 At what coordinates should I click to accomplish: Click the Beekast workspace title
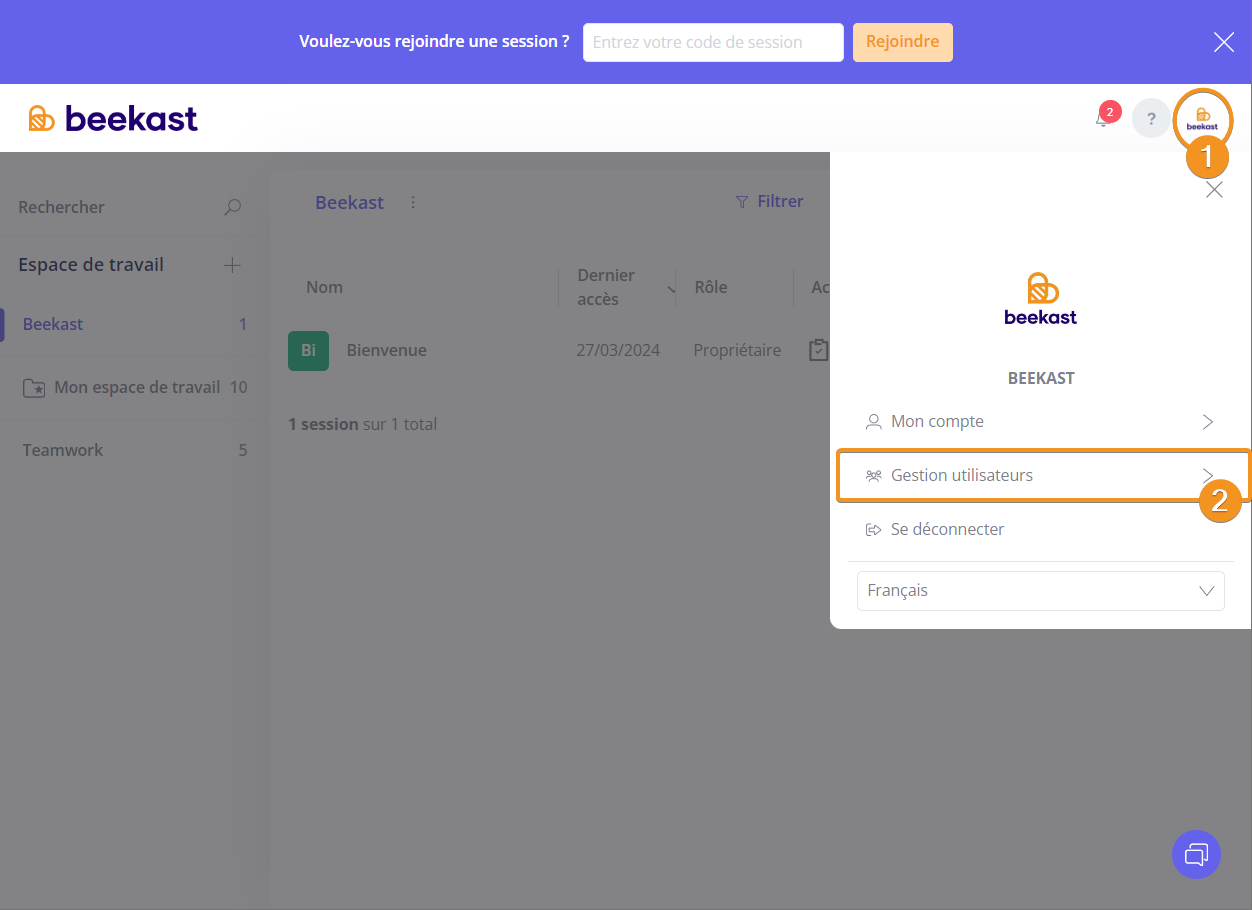(349, 202)
